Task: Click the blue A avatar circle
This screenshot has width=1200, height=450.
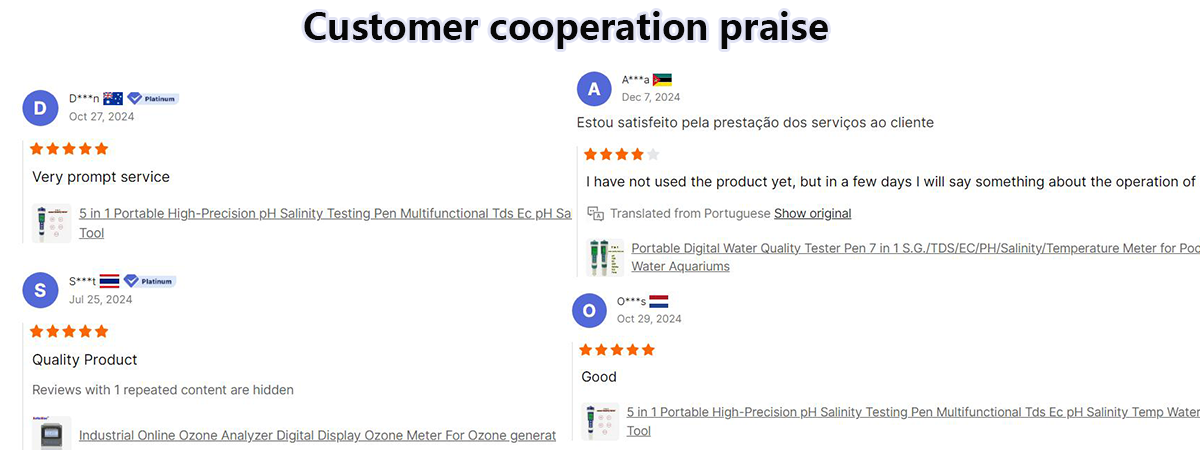Action: pyautogui.click(x=594, y=89)
